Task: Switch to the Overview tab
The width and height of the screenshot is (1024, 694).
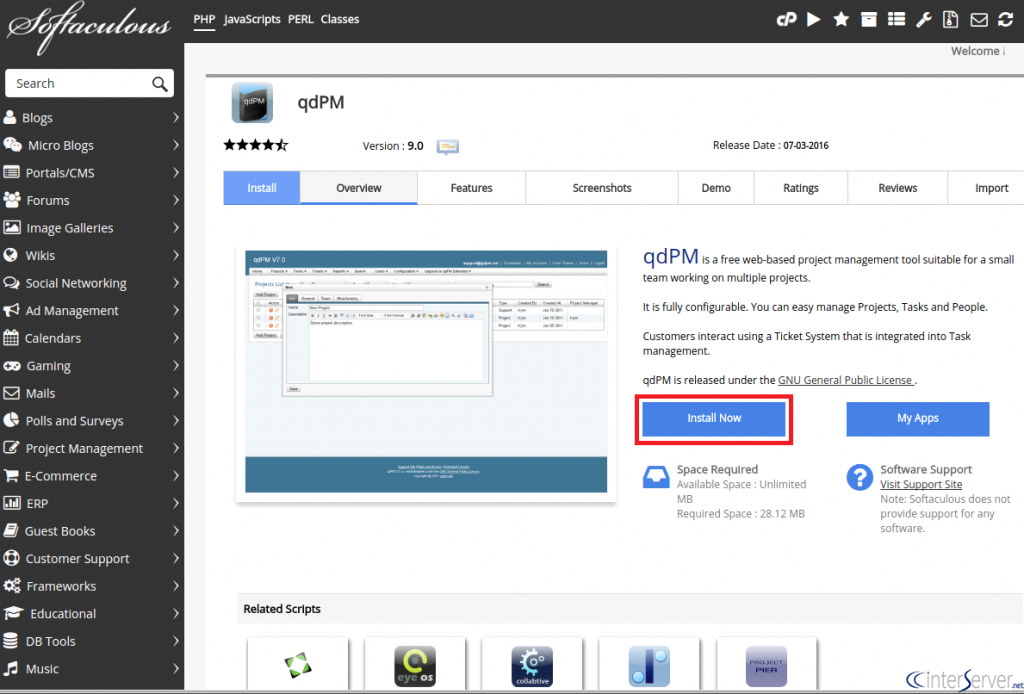Action: click(359, 188)
